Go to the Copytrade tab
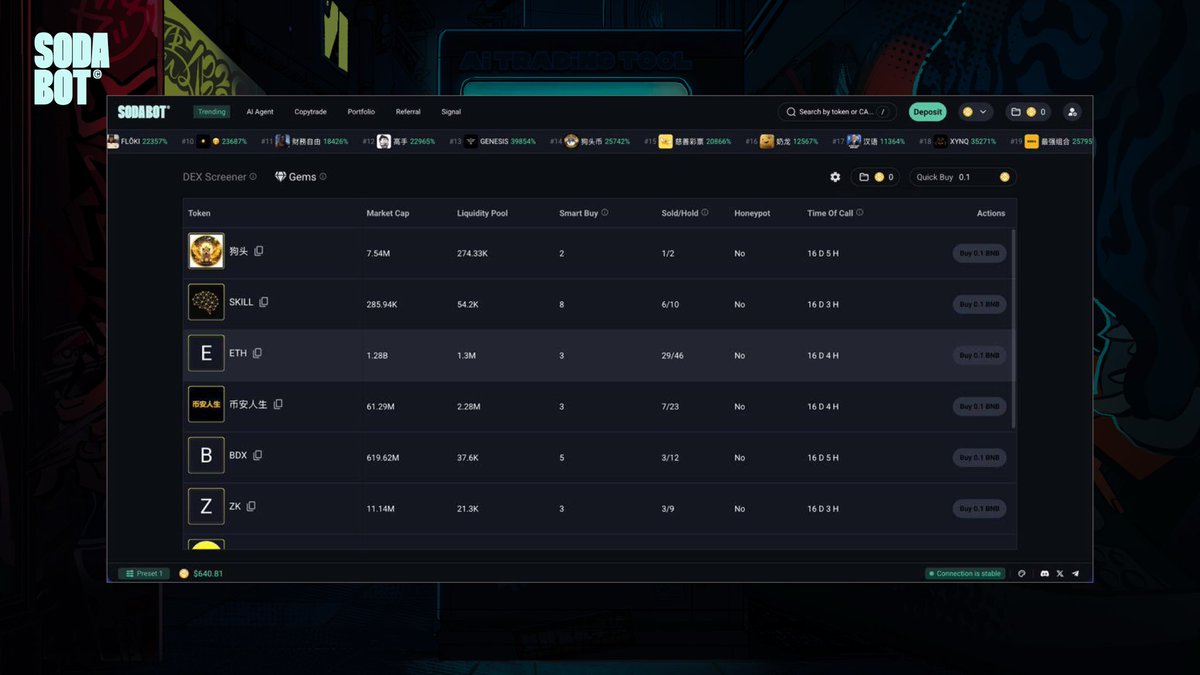The width and height of the screenshot is (1200, 675). pos(311,112)
